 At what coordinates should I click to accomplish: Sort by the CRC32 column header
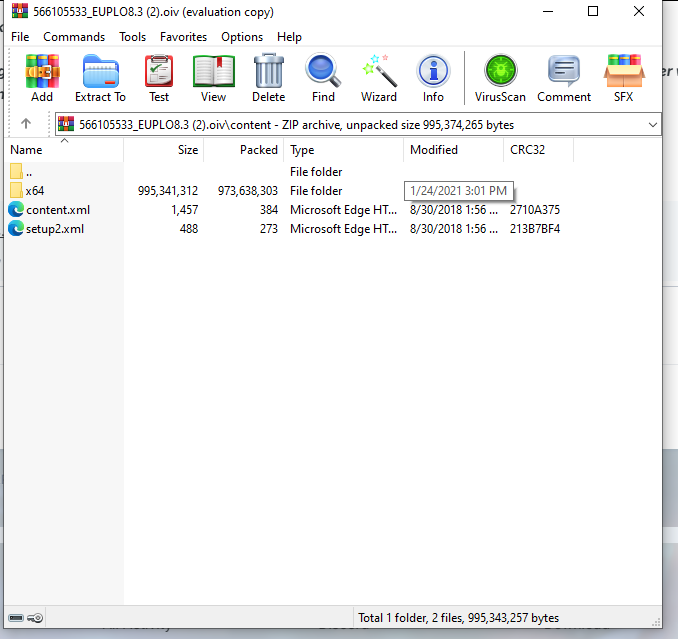pyautogui.click(x=538, y=150)
